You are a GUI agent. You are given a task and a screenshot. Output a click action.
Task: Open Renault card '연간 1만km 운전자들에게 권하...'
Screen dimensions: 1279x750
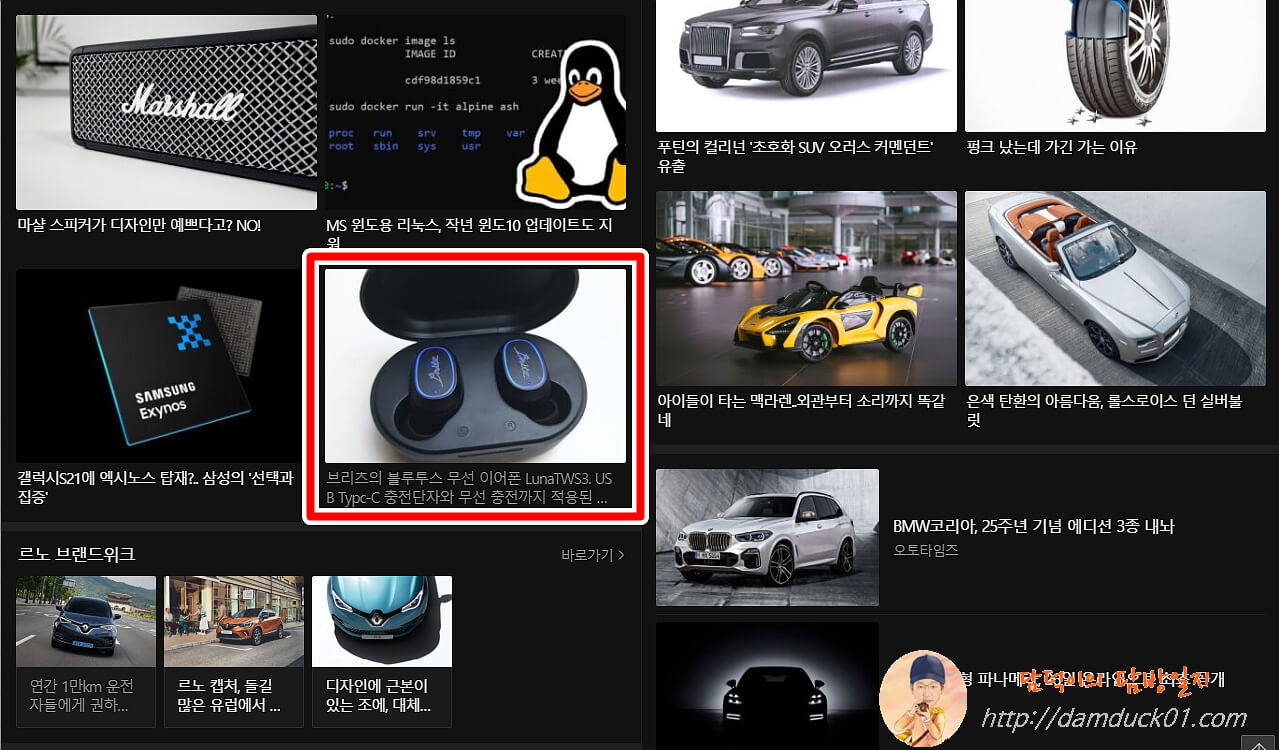[81, 696]
